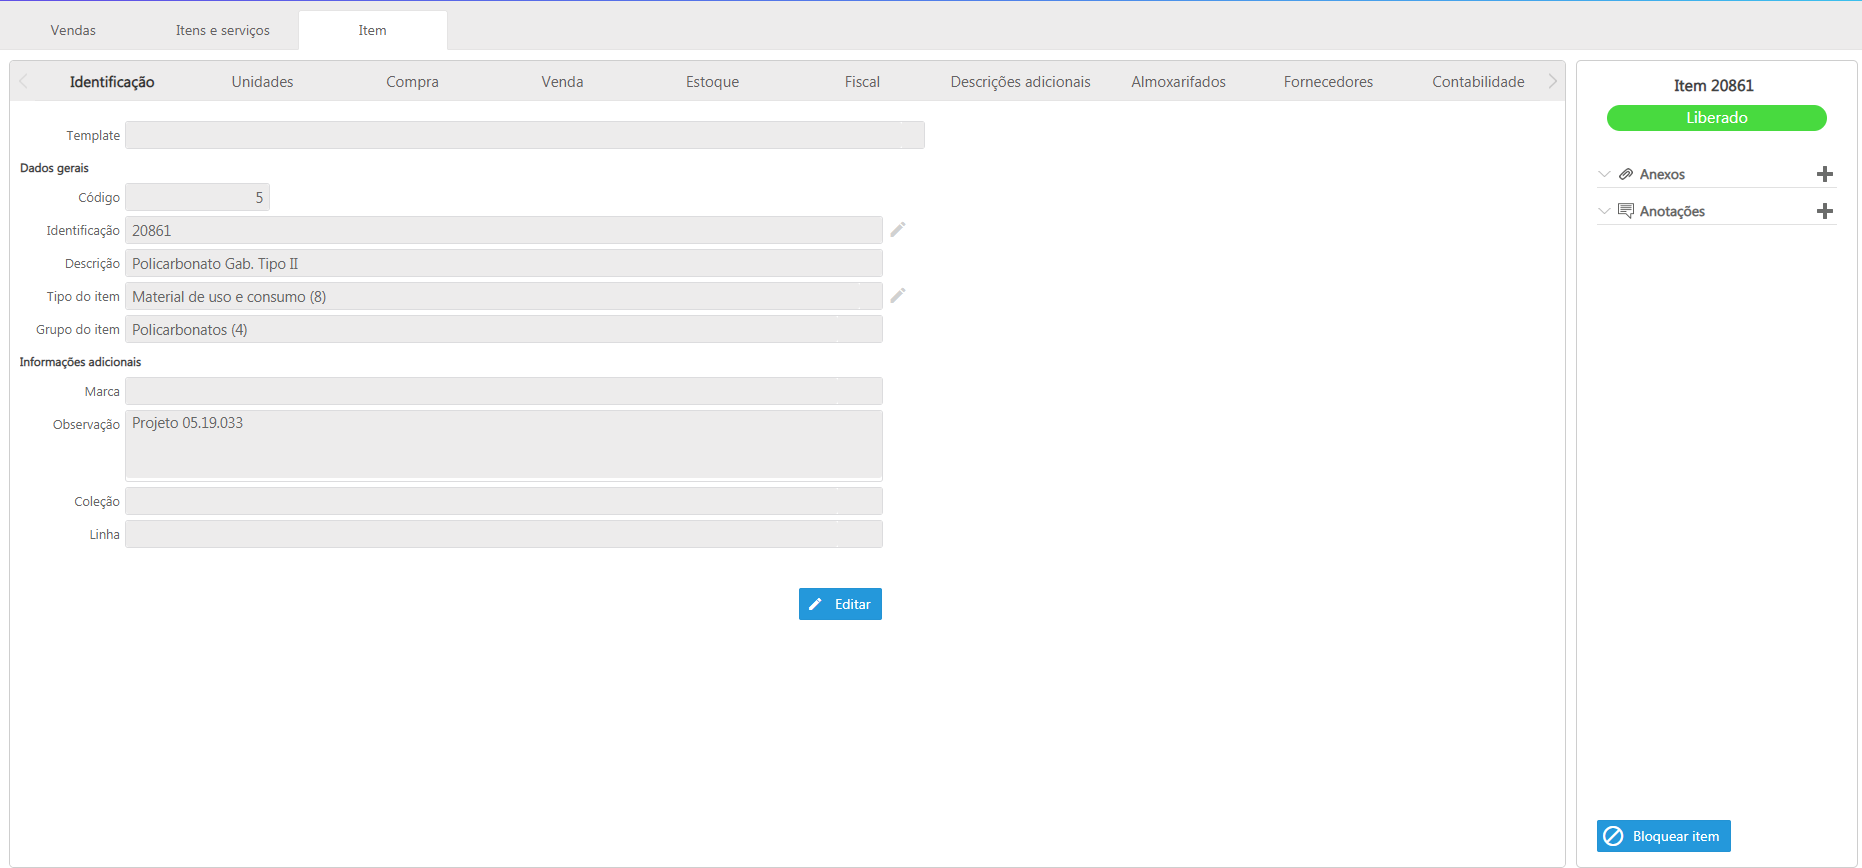Click the Bloquear item button
Image resolution: width=1862 pixels, height=868 pixels.
(1664, 836)
